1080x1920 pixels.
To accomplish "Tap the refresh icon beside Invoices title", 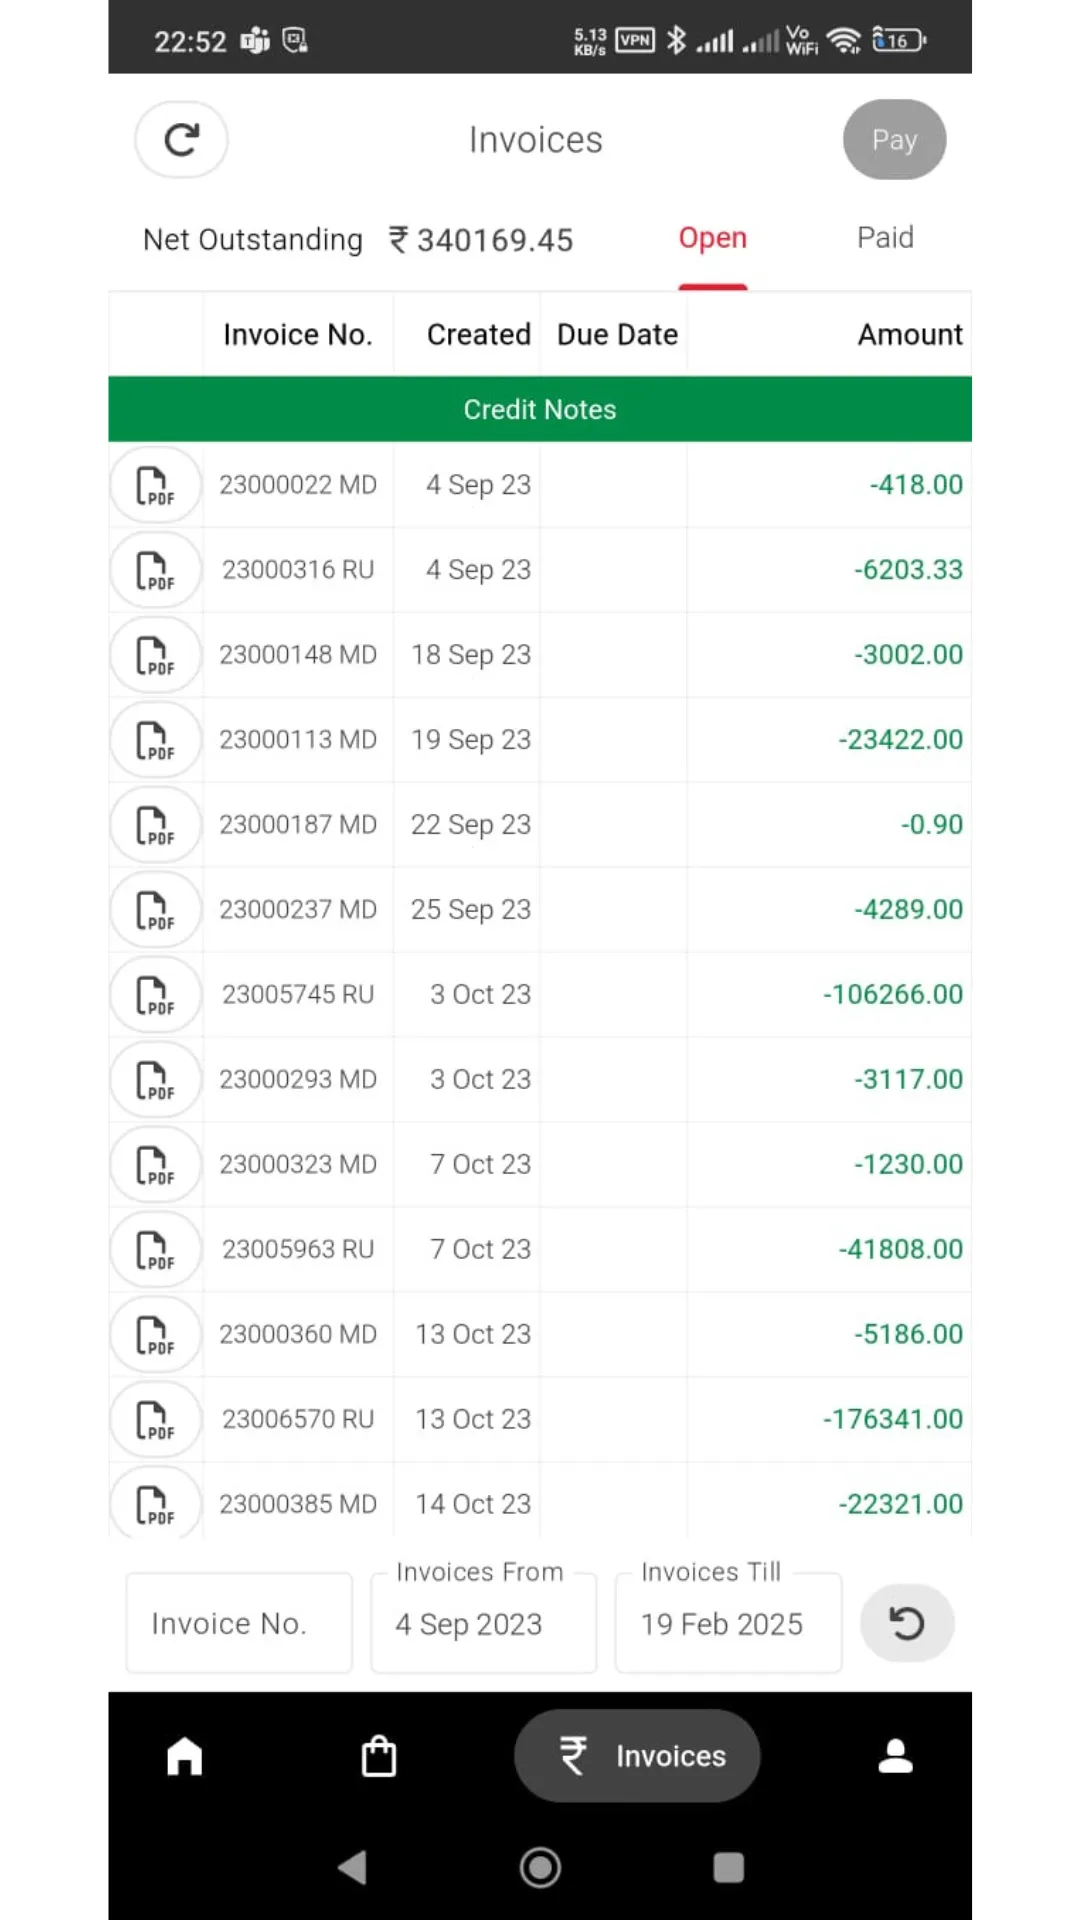I will 181,140.
